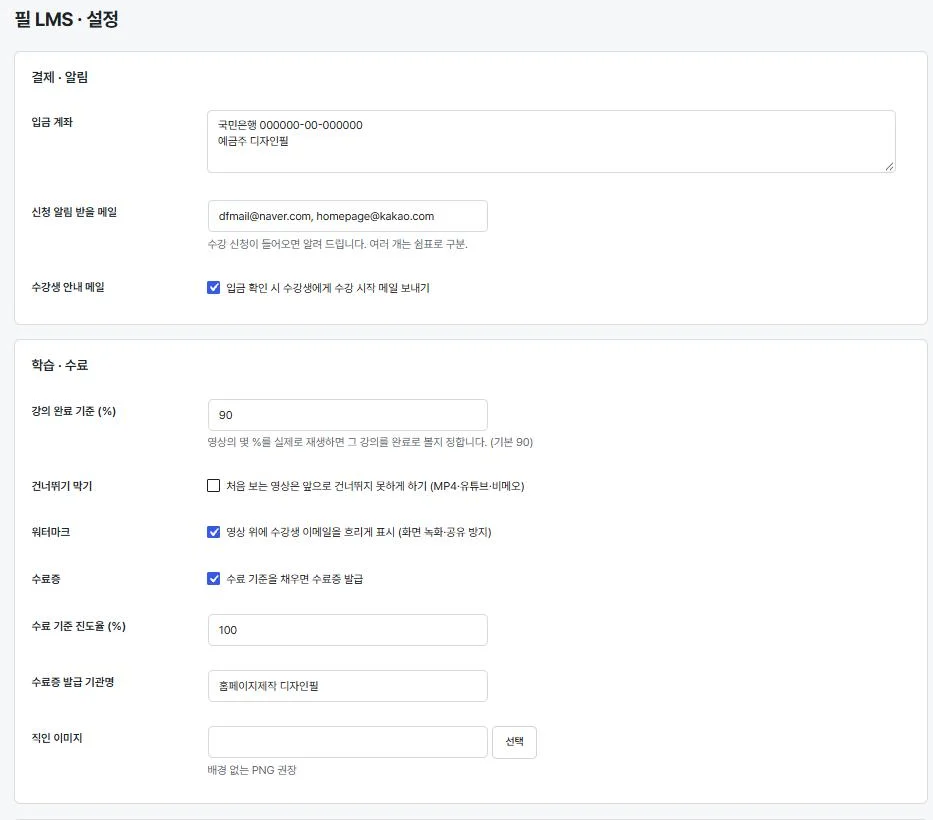Toggle 입금 확인 시 수강 시작 메일 checkbox
This screenshot has width=933, height=820.
pyautogui.click(x=214, y=287)
